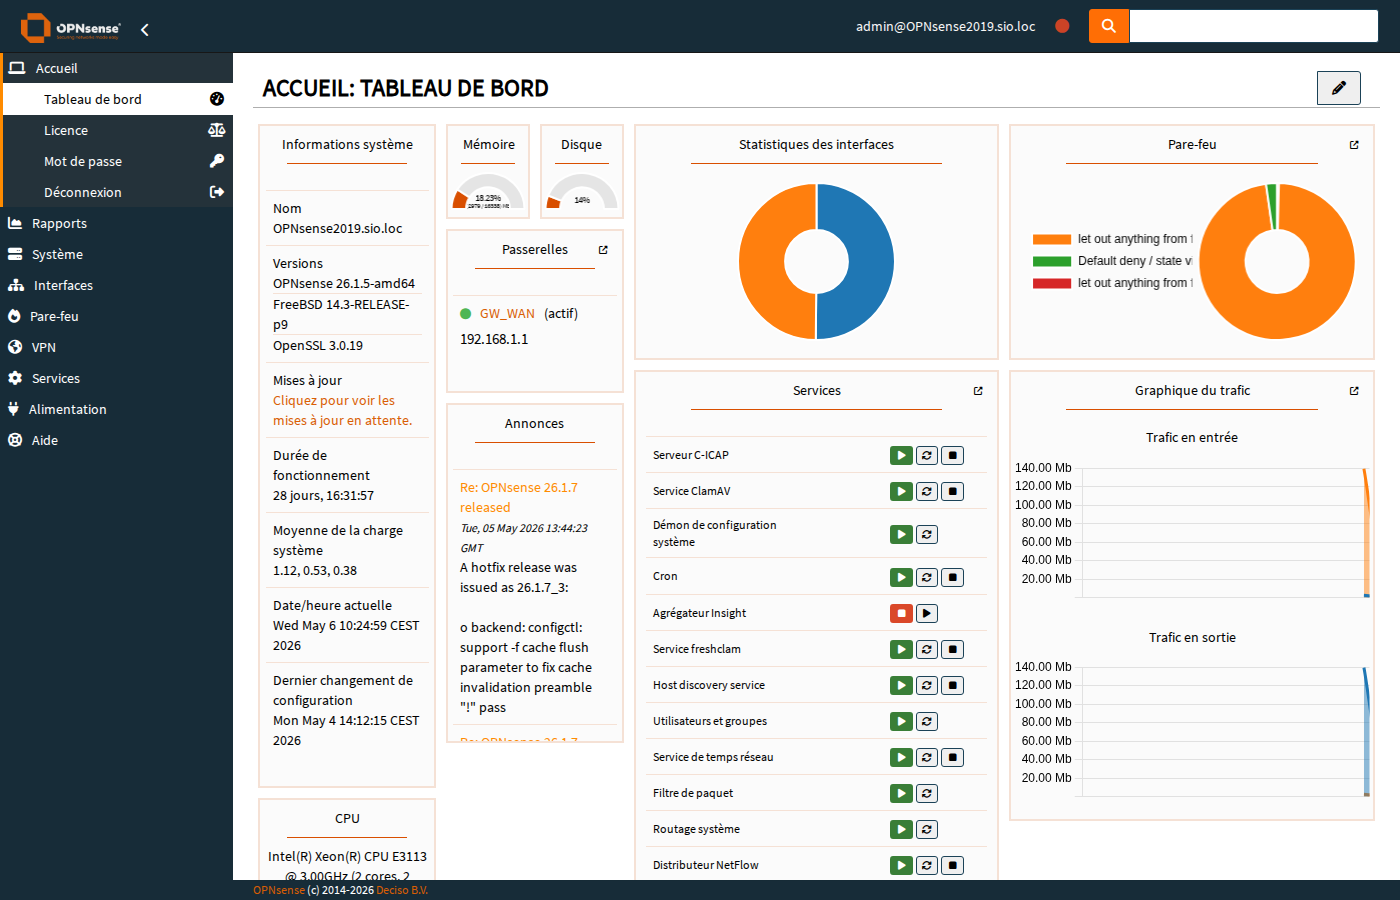Click the Deciso B.V. footer link
Image resolution: width=1400 pixels, height=900 pixels.
tap(402, 890)
